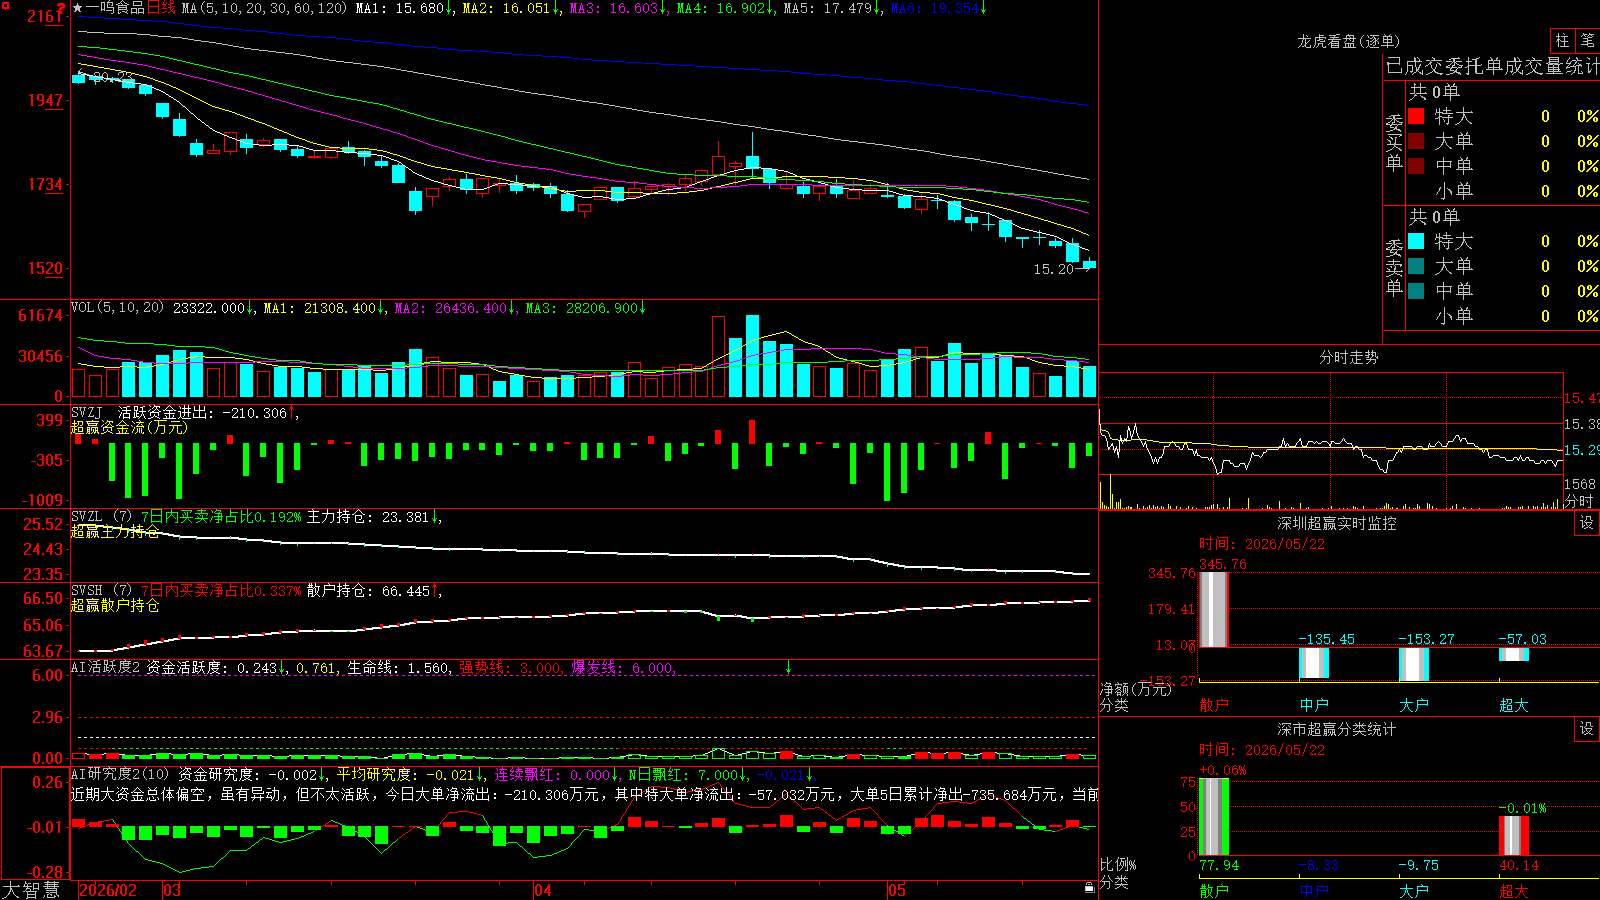Click the 强势线: 3.000 label

(x=509, y=667)
